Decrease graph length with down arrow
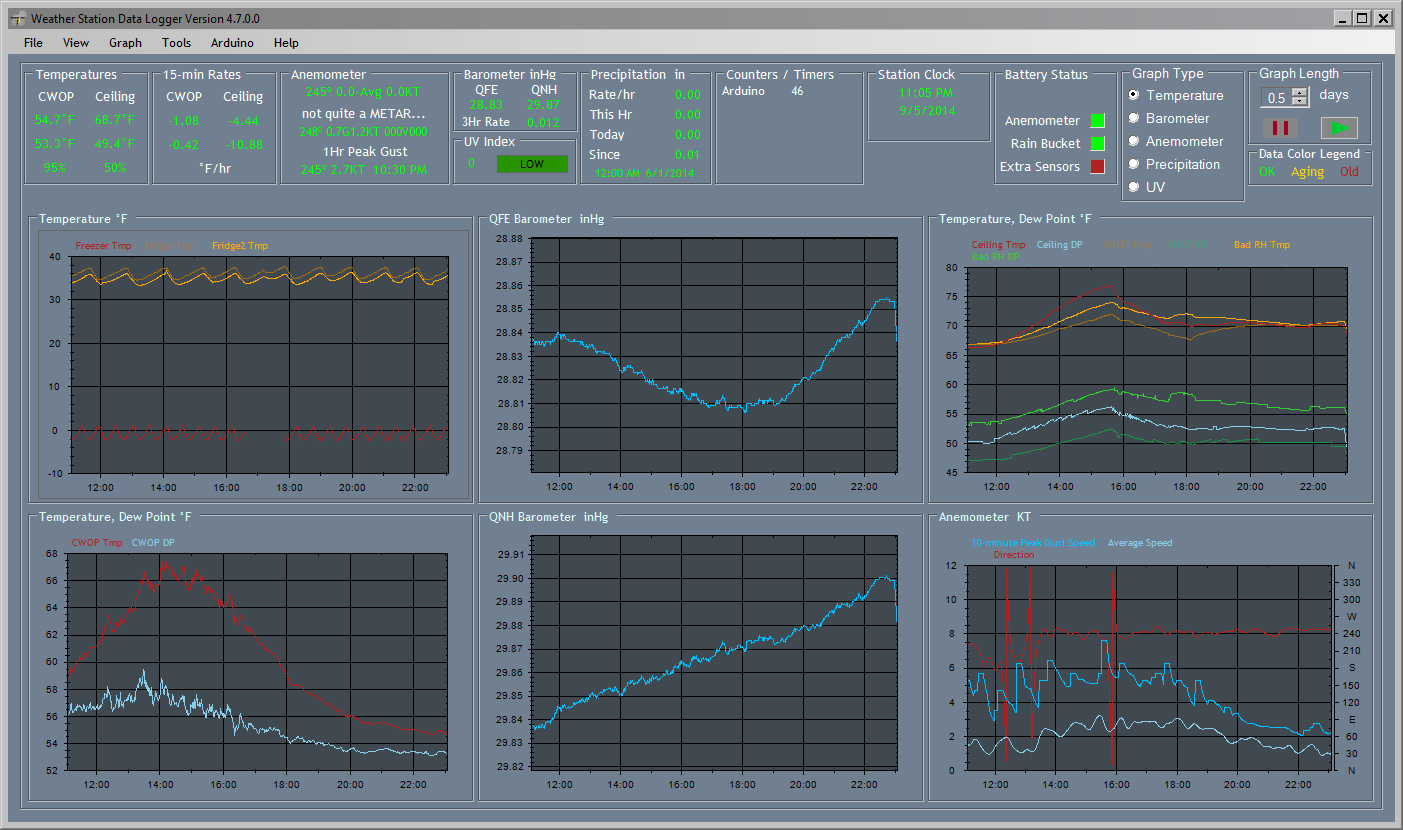 [x=1300, y=102]
